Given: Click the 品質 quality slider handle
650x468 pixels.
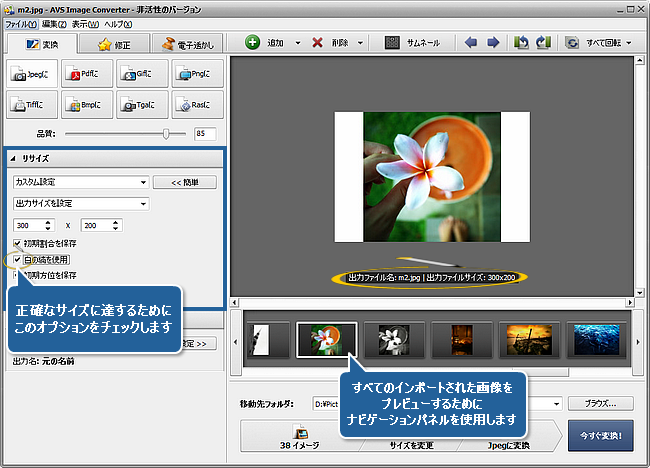Looking at the screenshot, I should point(164,133).
